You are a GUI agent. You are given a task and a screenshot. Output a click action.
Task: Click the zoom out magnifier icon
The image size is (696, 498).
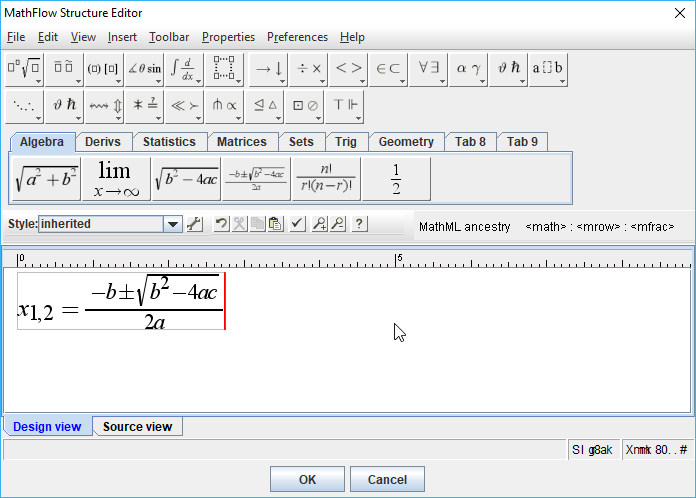338,224
